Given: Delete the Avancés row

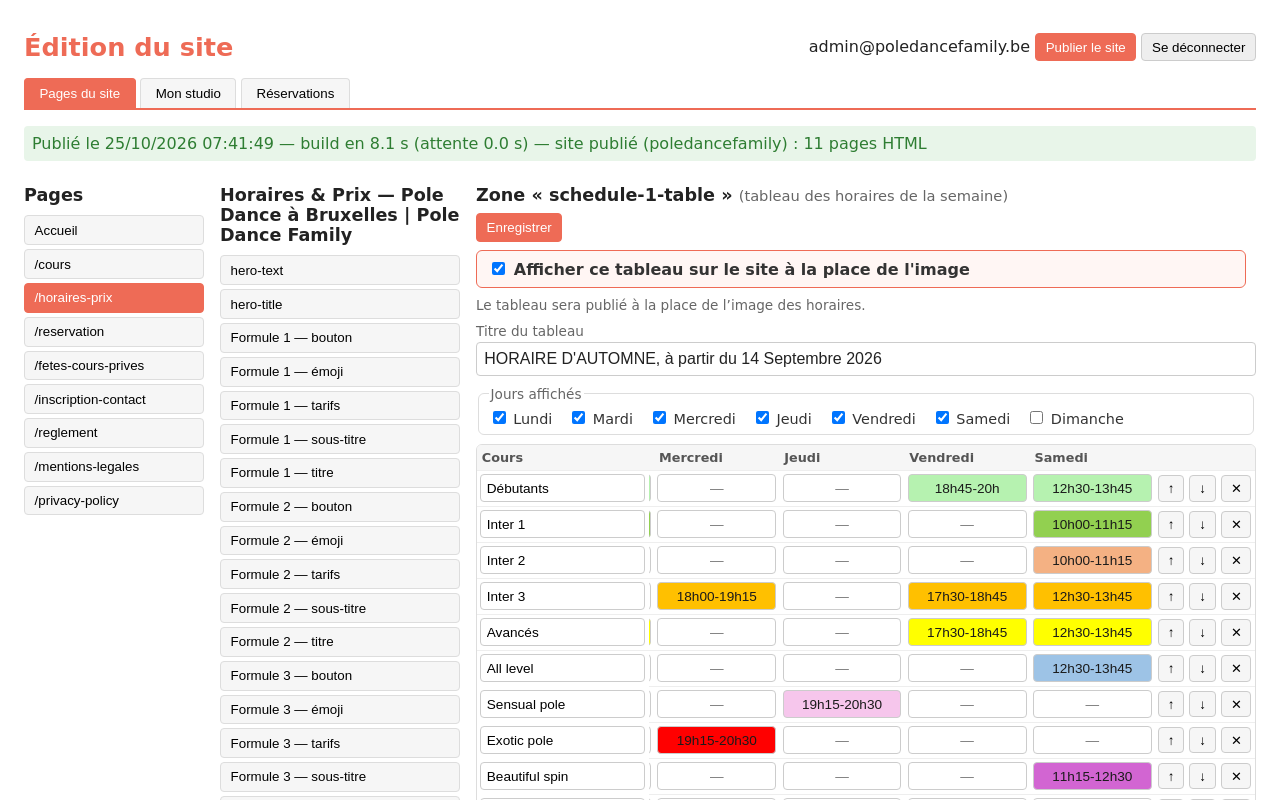Looking at the screenshot, I should [x=1236, y=632].
